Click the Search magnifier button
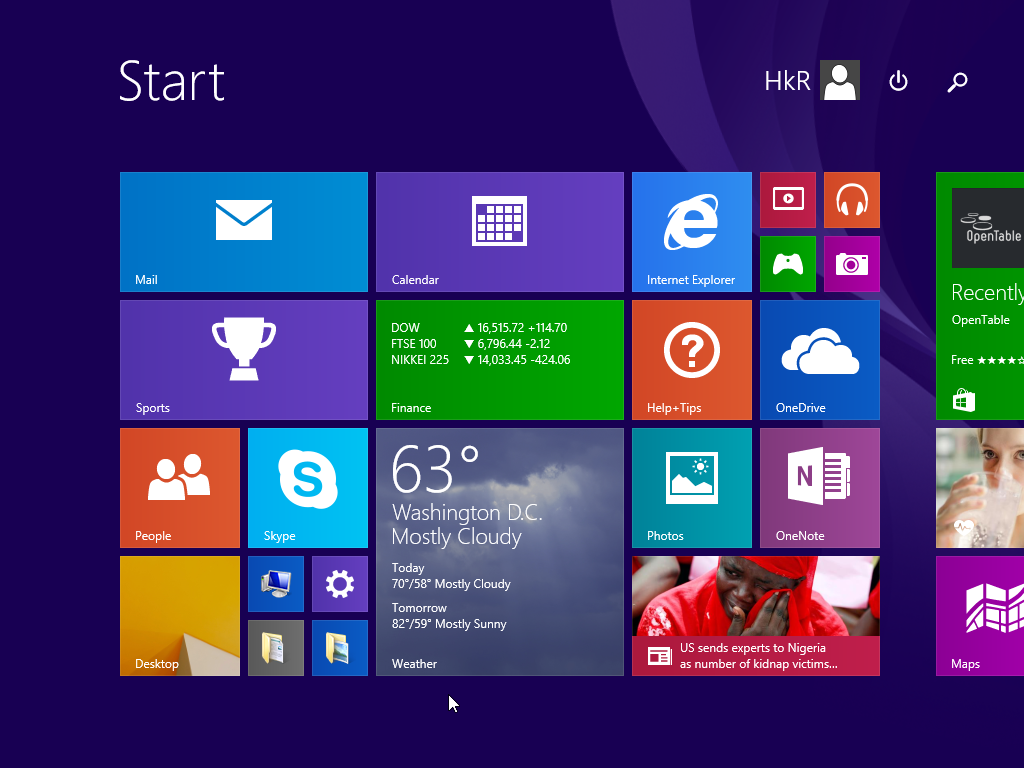 click(957, 82)
